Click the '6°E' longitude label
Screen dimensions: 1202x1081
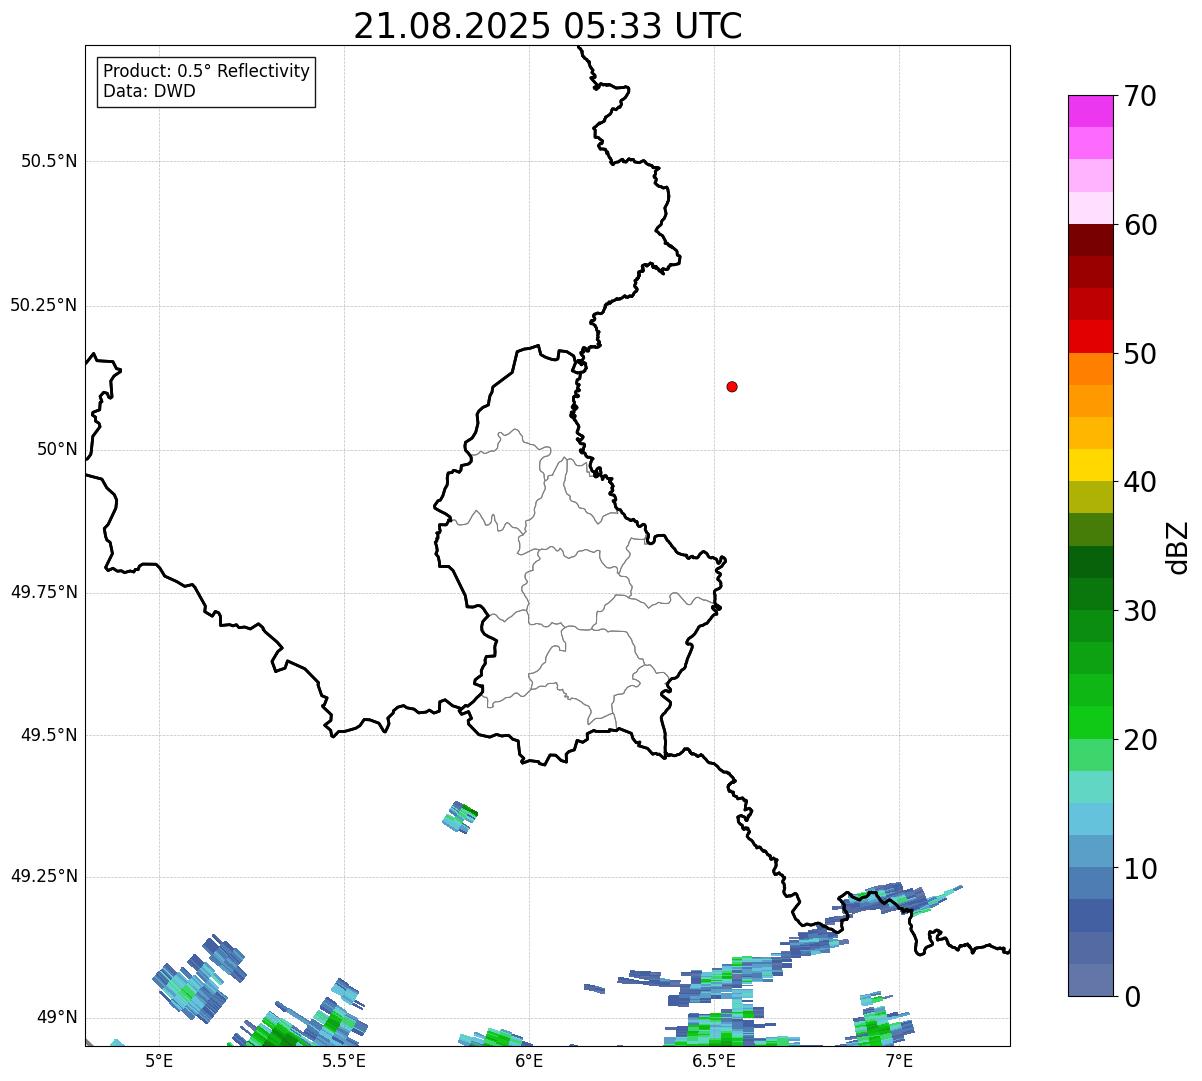click(x=529, y=1061)
